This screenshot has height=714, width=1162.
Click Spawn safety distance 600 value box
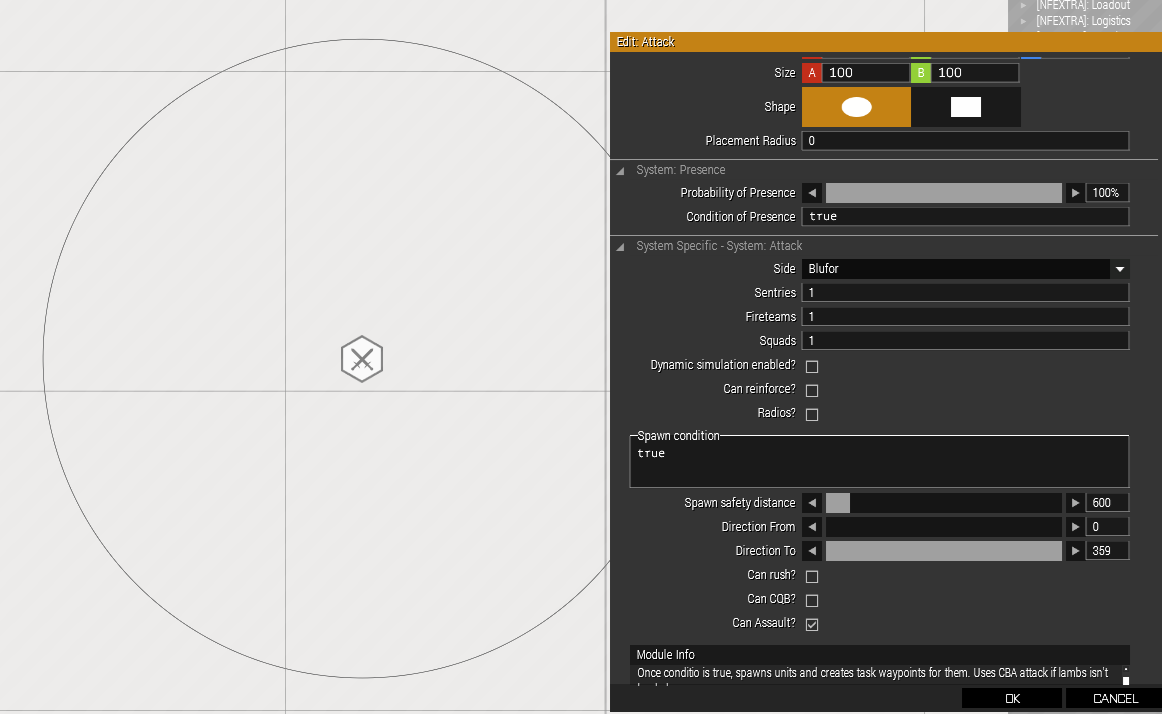click(1107, 503)
